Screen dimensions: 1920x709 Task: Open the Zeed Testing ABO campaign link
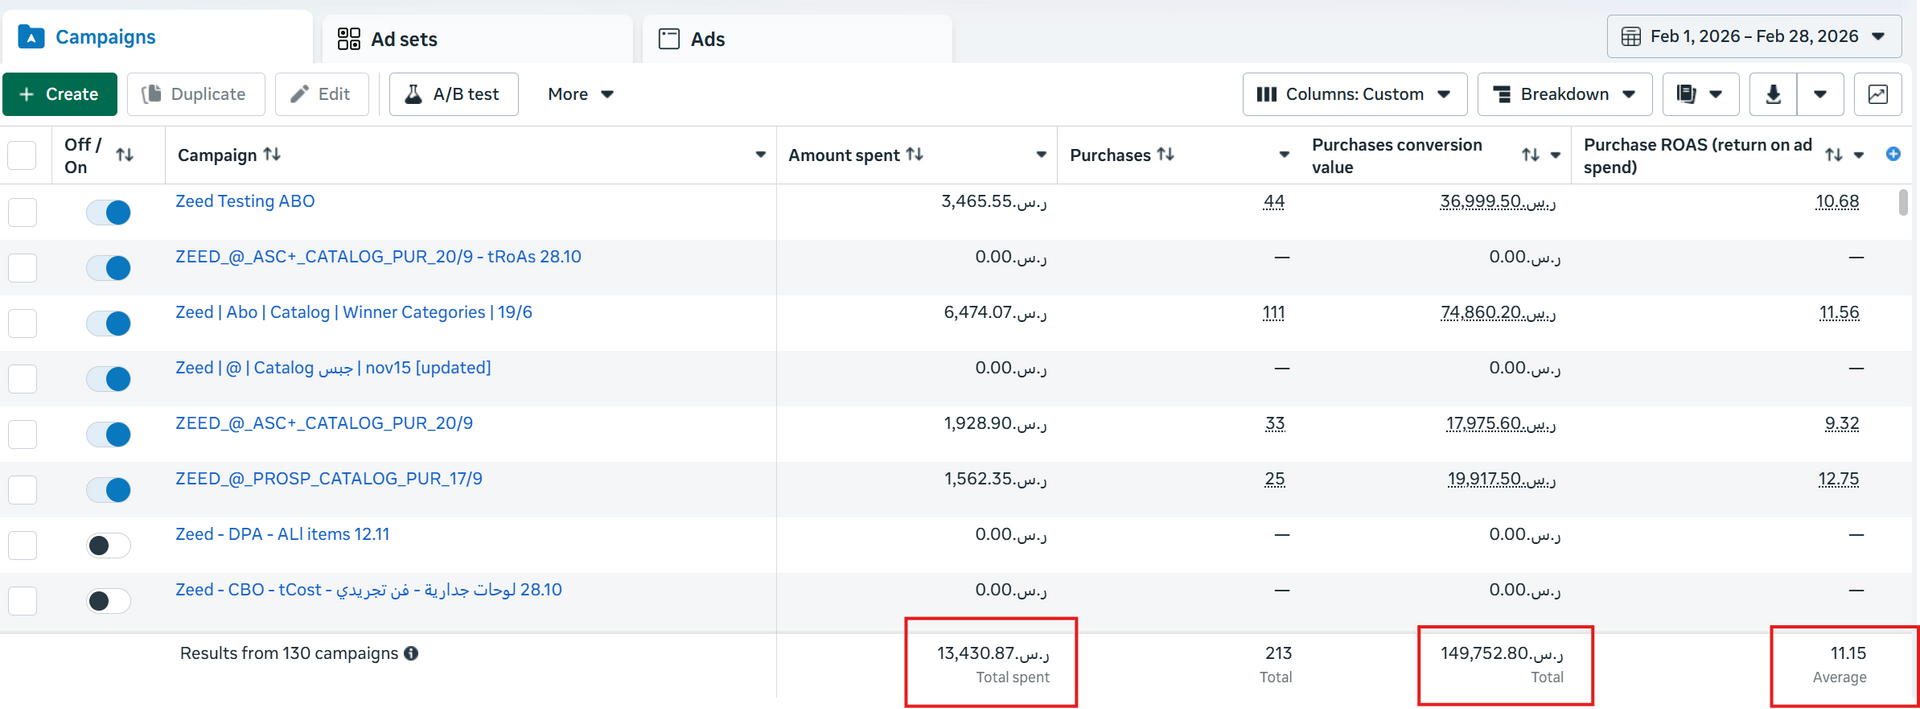pyautogui.click(x=245, y=201)
